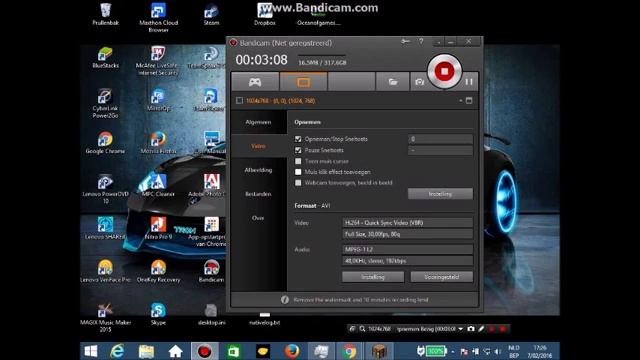Select the Steam desktop shortcut
The image size is (640, 360).
click(x=211, y=14)
